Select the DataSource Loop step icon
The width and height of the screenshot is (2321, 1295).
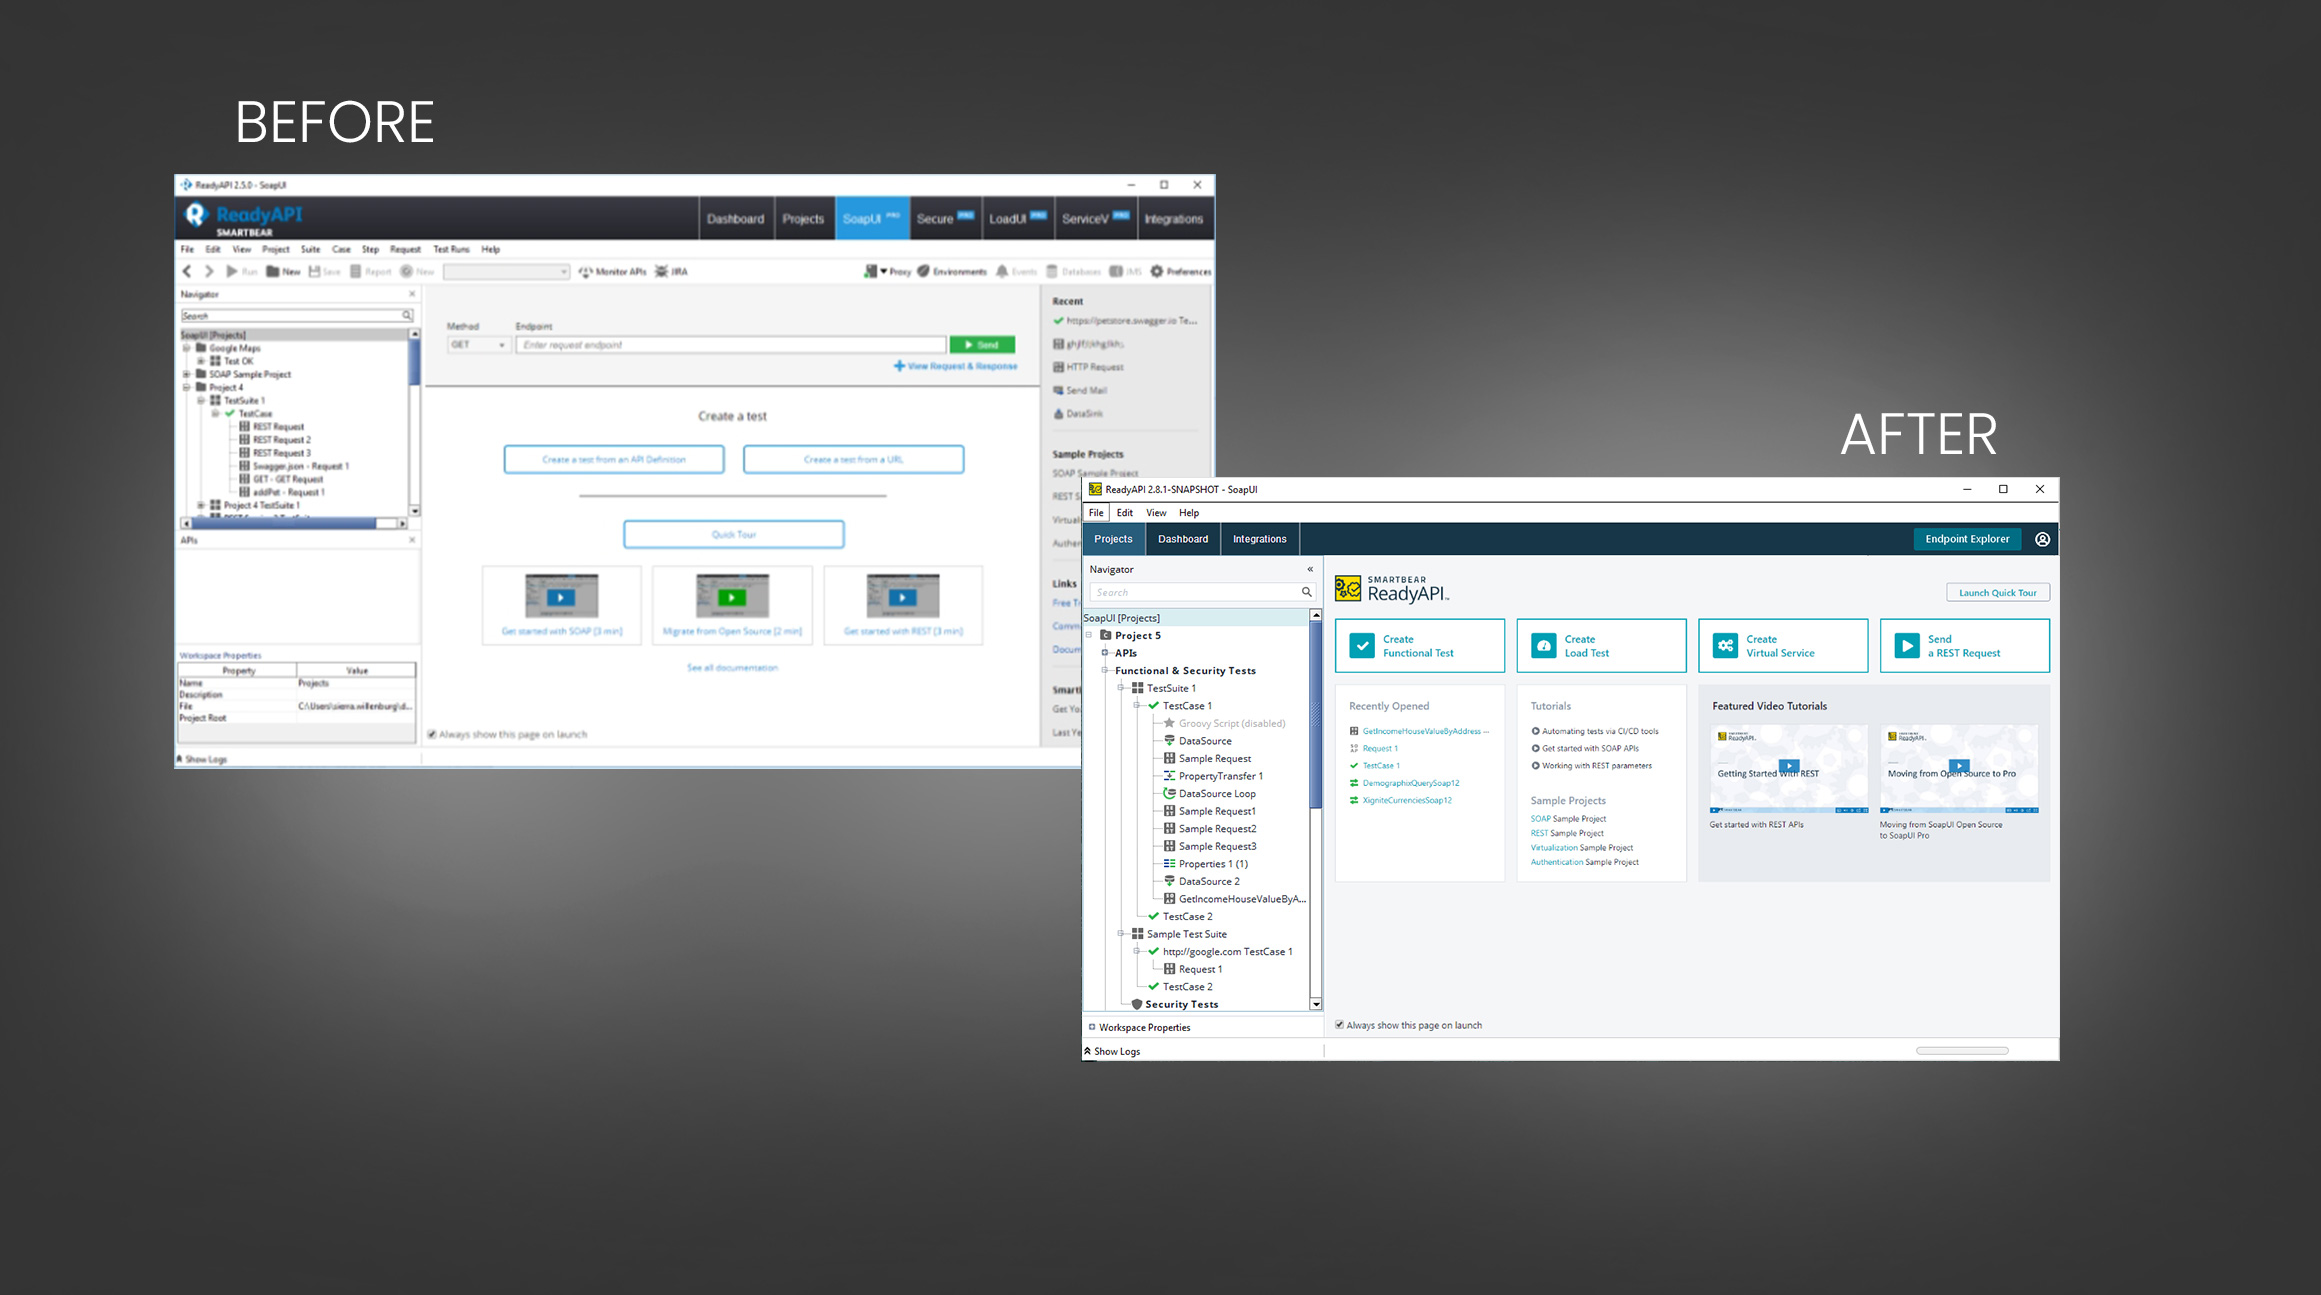click(1169, 793)
